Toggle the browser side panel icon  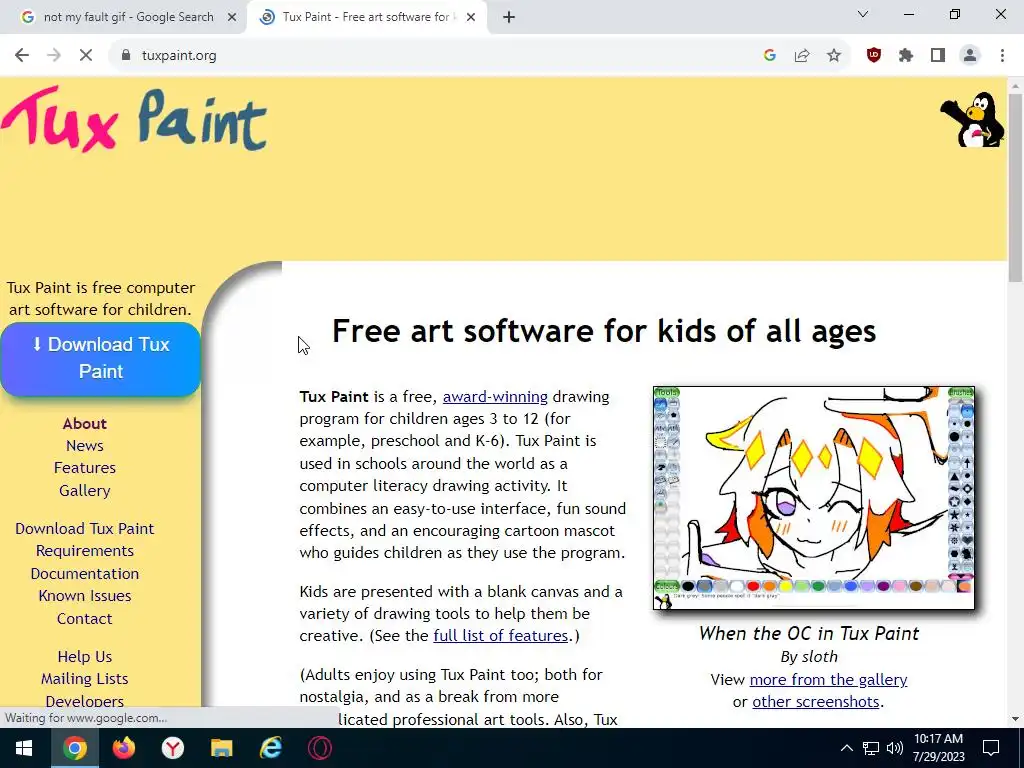[938, 56]
